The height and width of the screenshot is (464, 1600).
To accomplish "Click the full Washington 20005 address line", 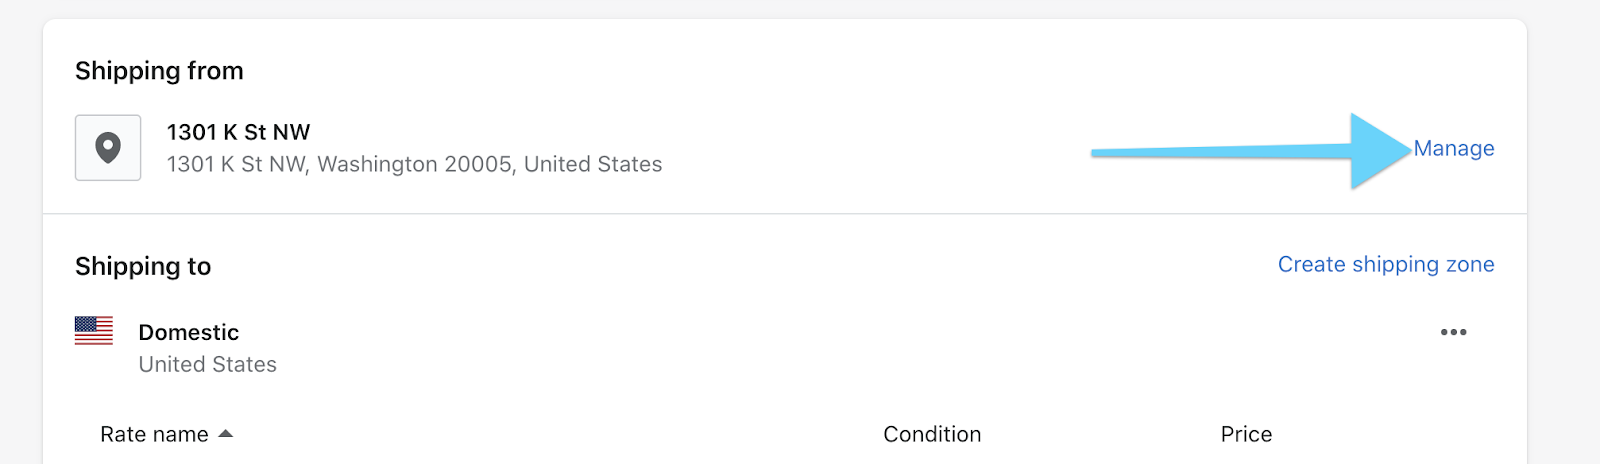I will (414, 164).
